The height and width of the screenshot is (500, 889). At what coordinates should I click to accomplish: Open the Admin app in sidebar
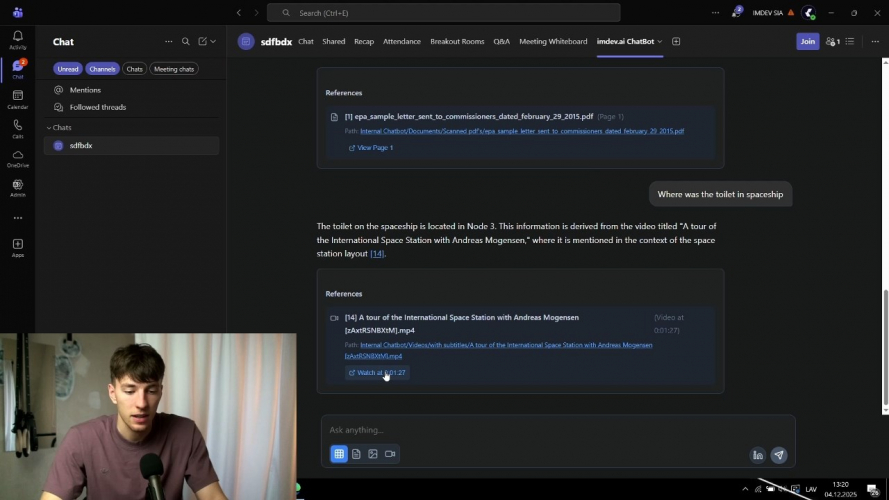point(18,188)
